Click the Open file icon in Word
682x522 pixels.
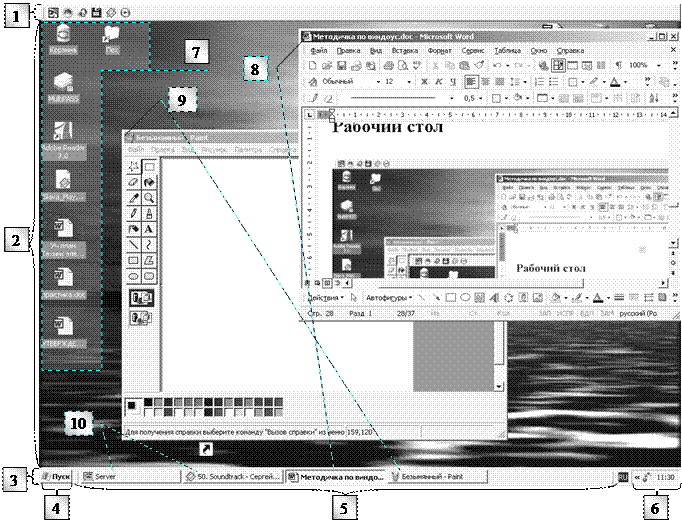(x=327, y=65)
